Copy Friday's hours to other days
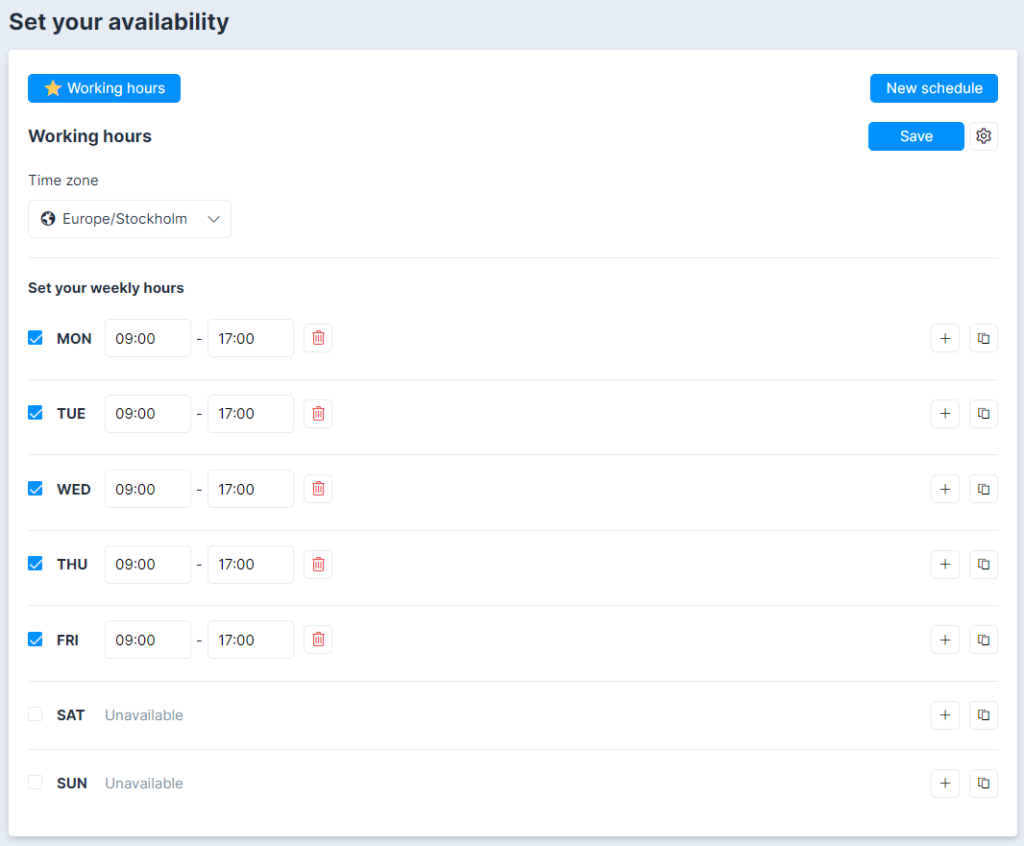The width and height of the screenshot is (1024, 846). (984, 640)
